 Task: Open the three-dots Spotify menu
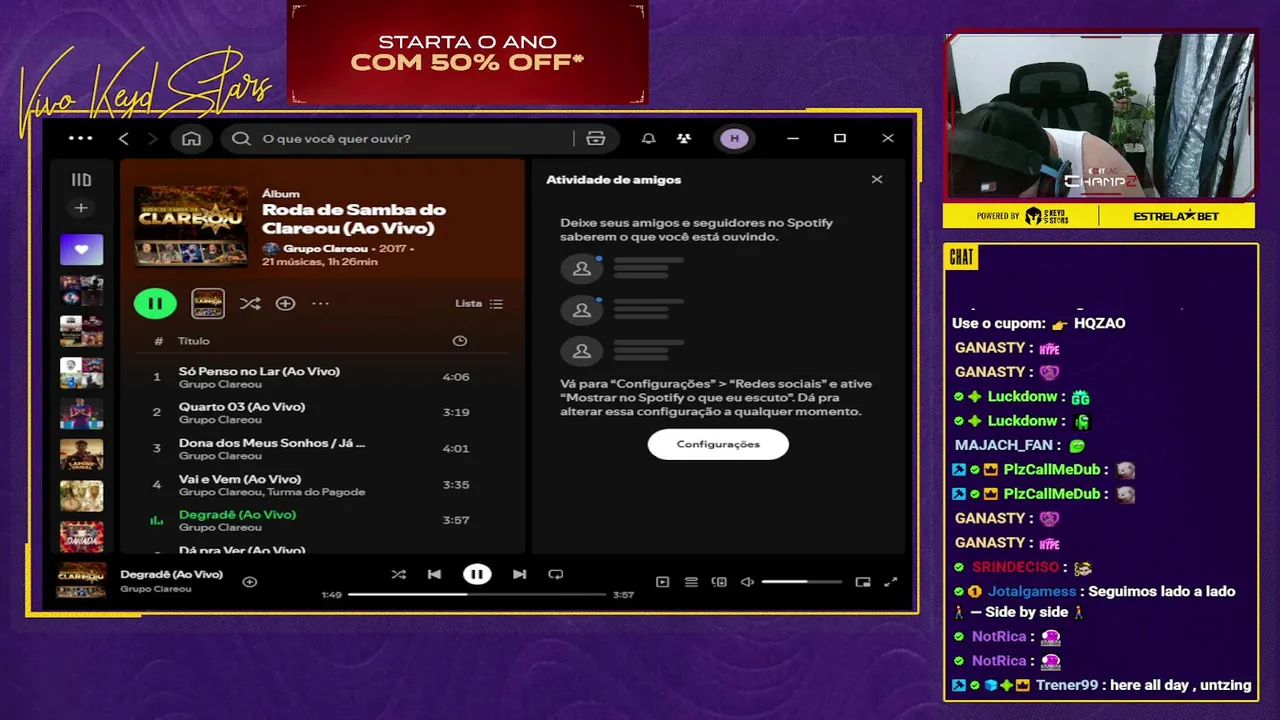coord(80,138)
